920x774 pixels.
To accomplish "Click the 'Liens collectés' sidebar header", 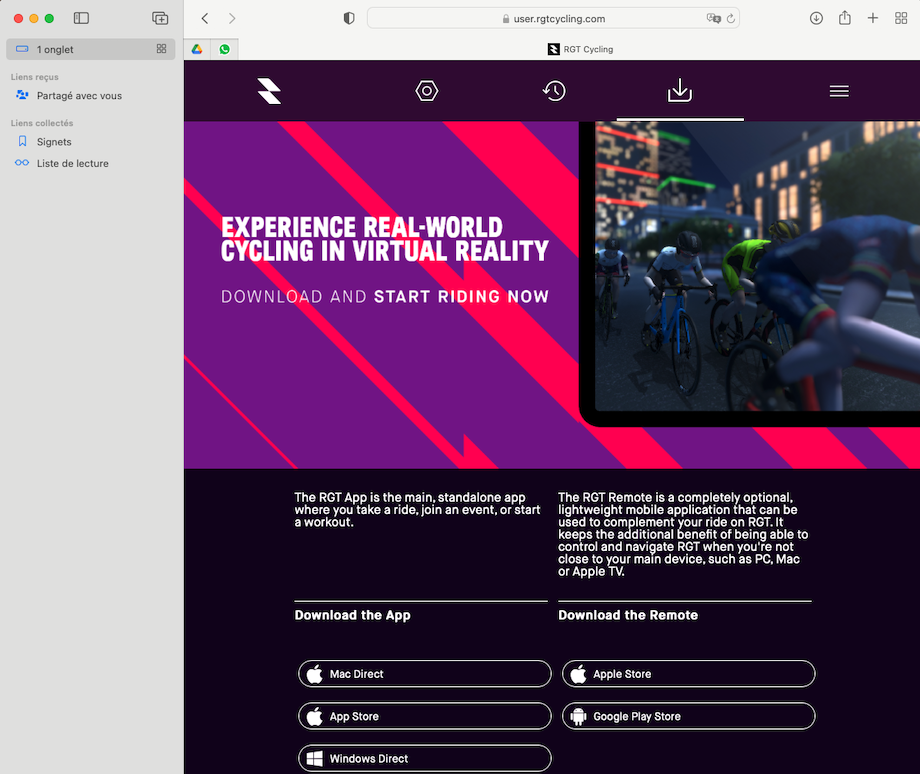I will tap(42, 123).
